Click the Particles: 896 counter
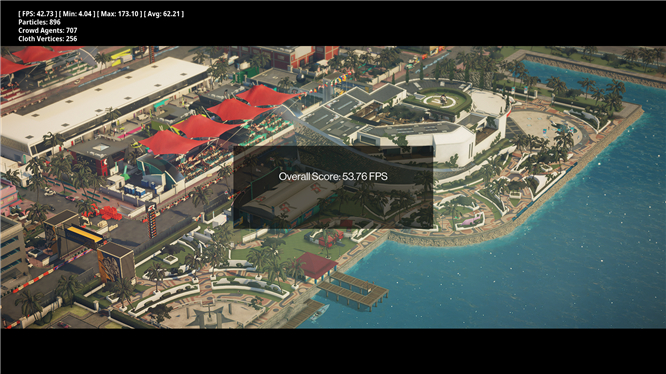This screenshot has height=374, width=666. click(39, 22)
